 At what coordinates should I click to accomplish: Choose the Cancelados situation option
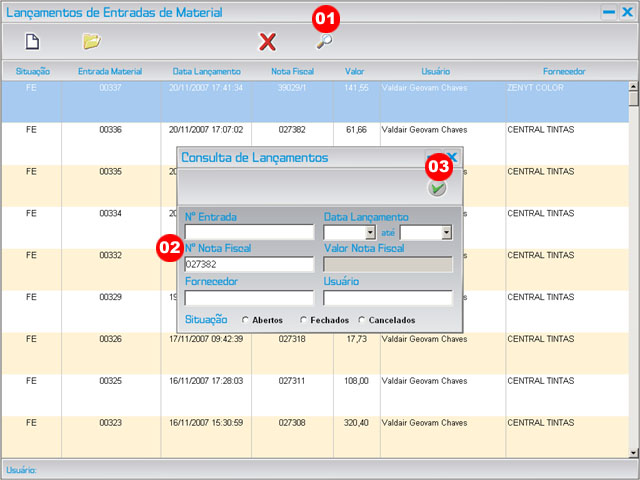point(362,320)
